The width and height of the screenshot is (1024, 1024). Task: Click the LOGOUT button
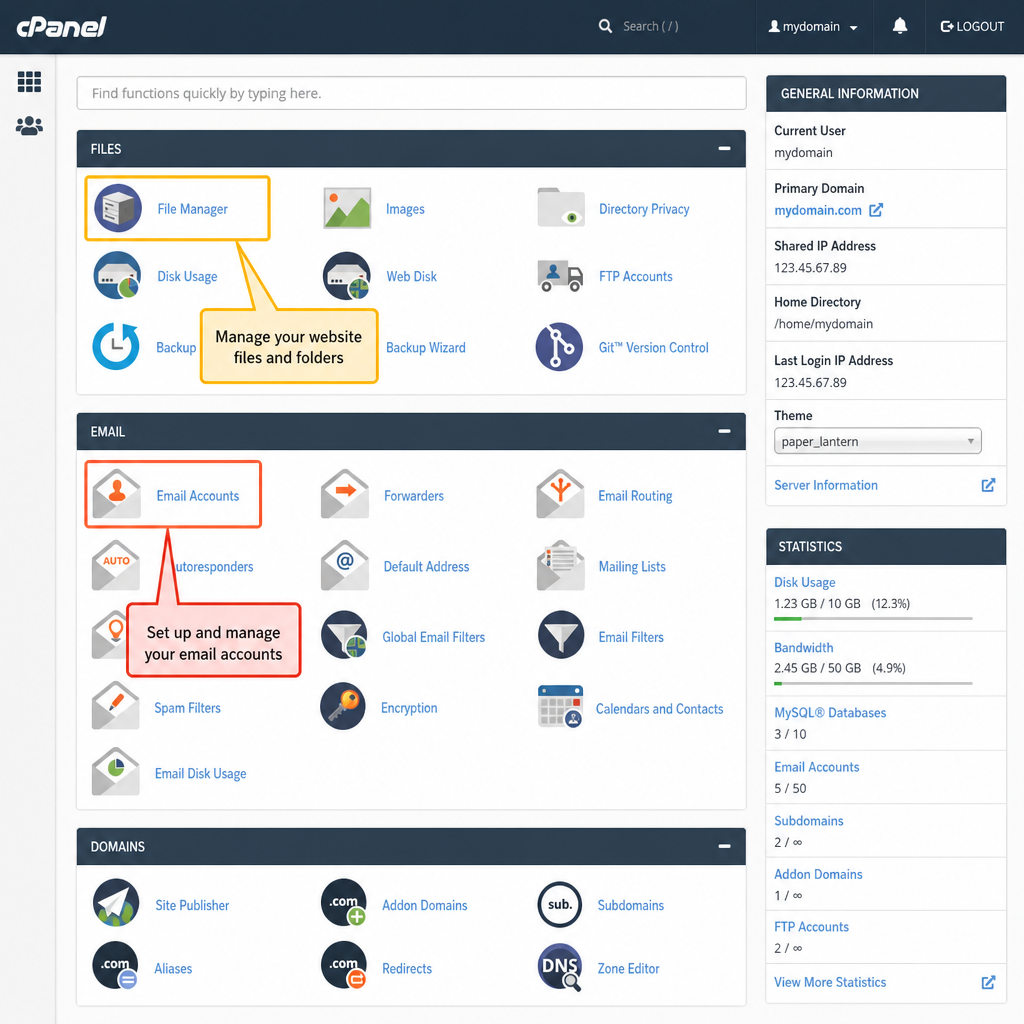tap(972, 27)
